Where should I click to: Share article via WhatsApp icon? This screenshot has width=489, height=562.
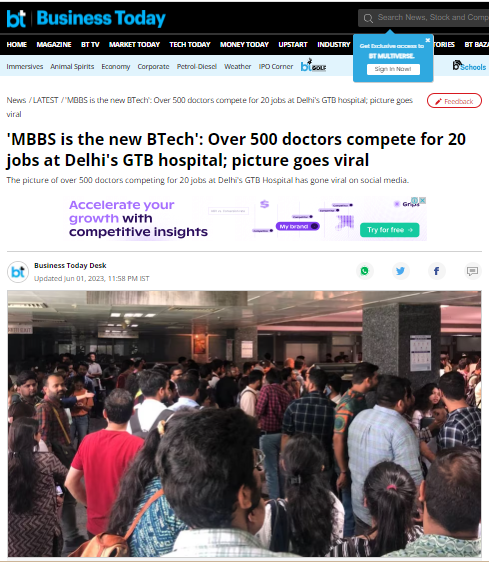[365, 271]
